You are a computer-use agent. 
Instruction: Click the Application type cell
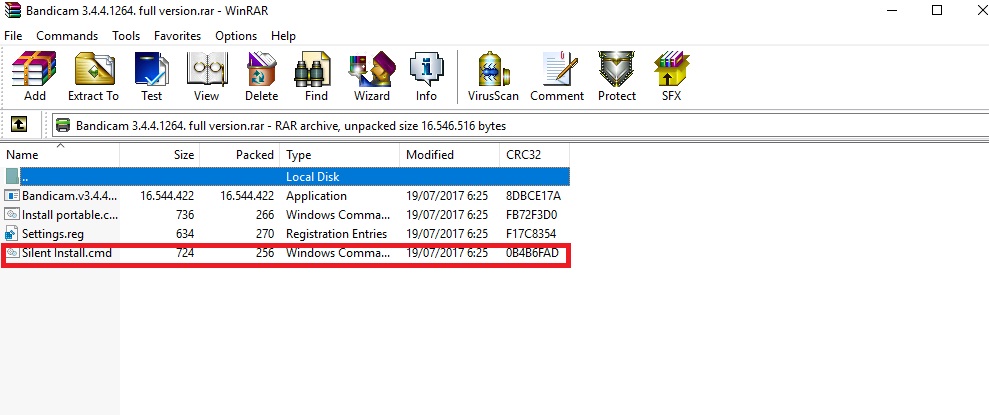coord(316,196)
